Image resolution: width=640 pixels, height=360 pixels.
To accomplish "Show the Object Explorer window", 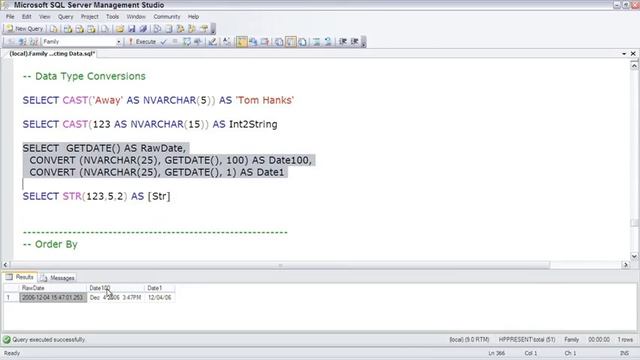I will point(180,29).
